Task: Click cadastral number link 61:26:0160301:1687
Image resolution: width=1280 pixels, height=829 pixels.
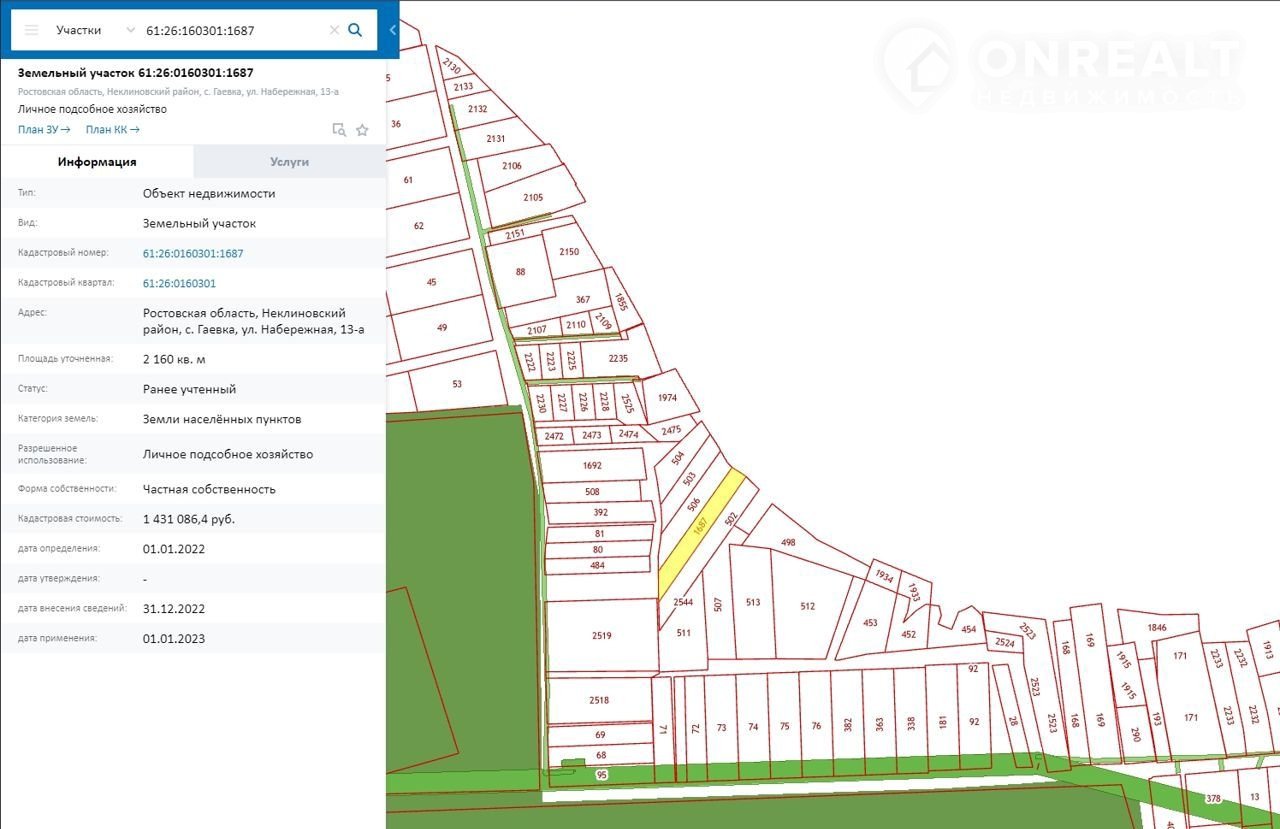Action: [x=193, y=253]
